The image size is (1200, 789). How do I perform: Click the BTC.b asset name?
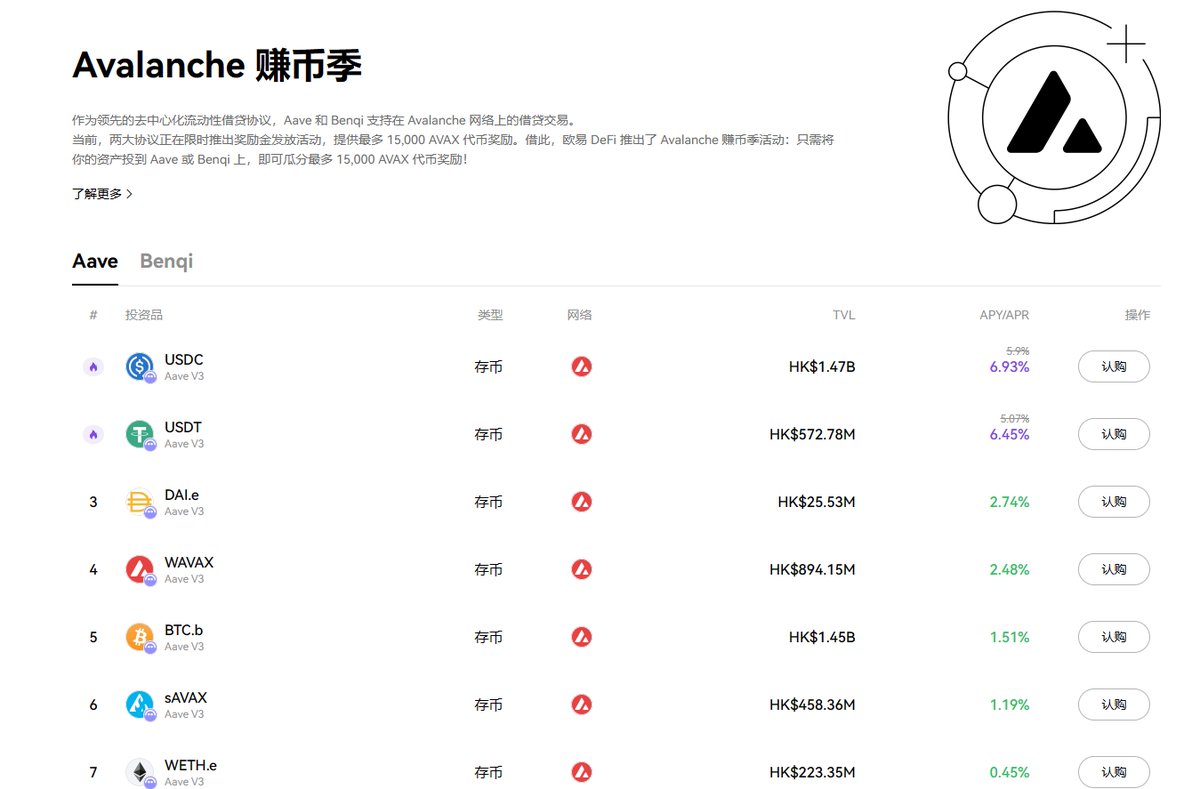pyautogui.click(x=184, y=630)
